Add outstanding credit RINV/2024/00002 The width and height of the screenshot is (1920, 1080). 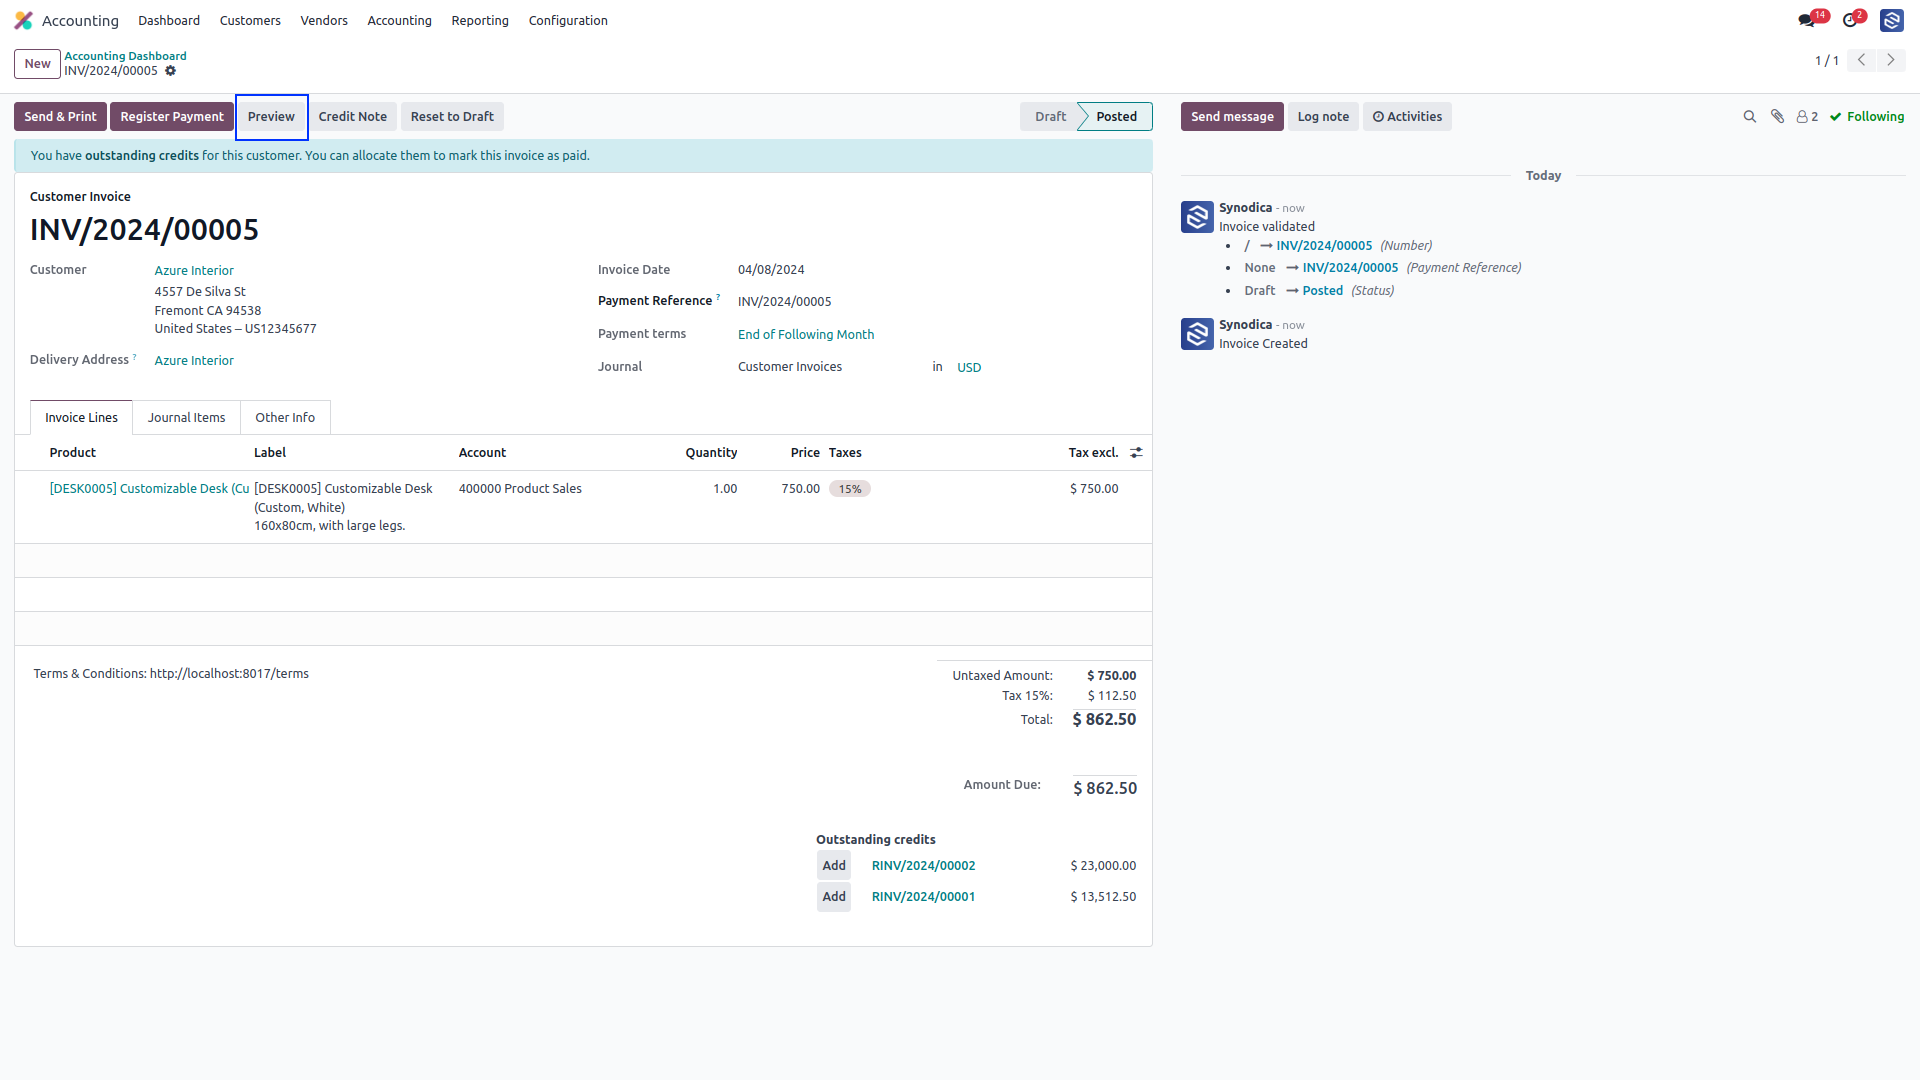tap(834, 866)
